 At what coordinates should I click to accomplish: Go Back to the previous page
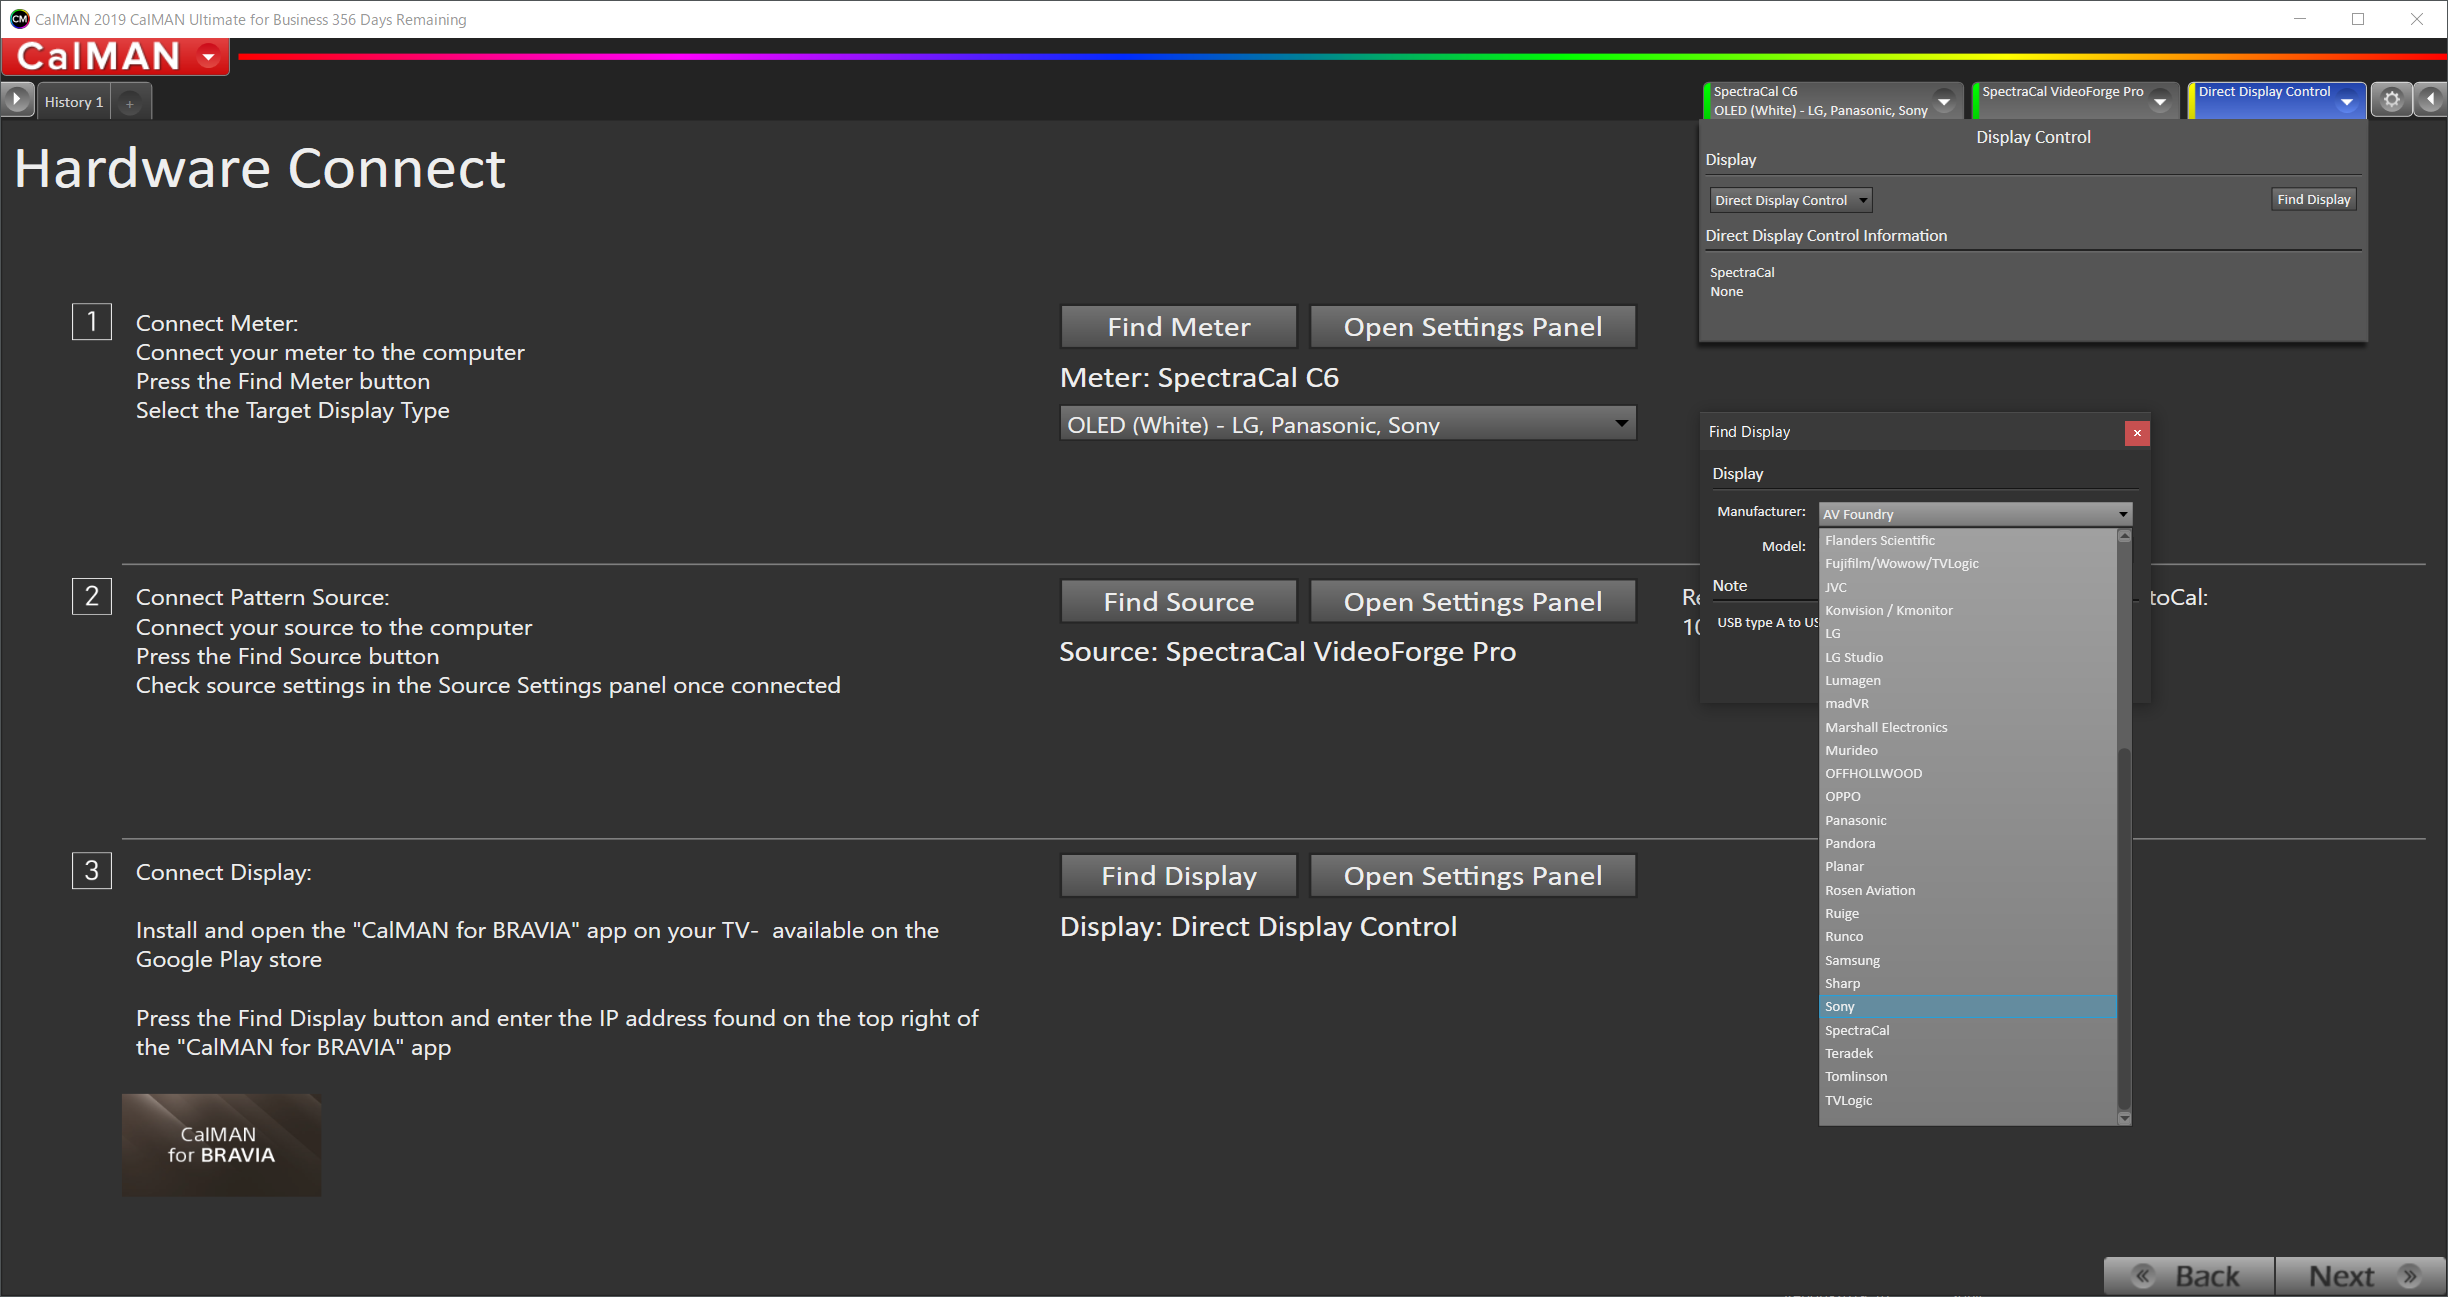pos(2190,1276)
